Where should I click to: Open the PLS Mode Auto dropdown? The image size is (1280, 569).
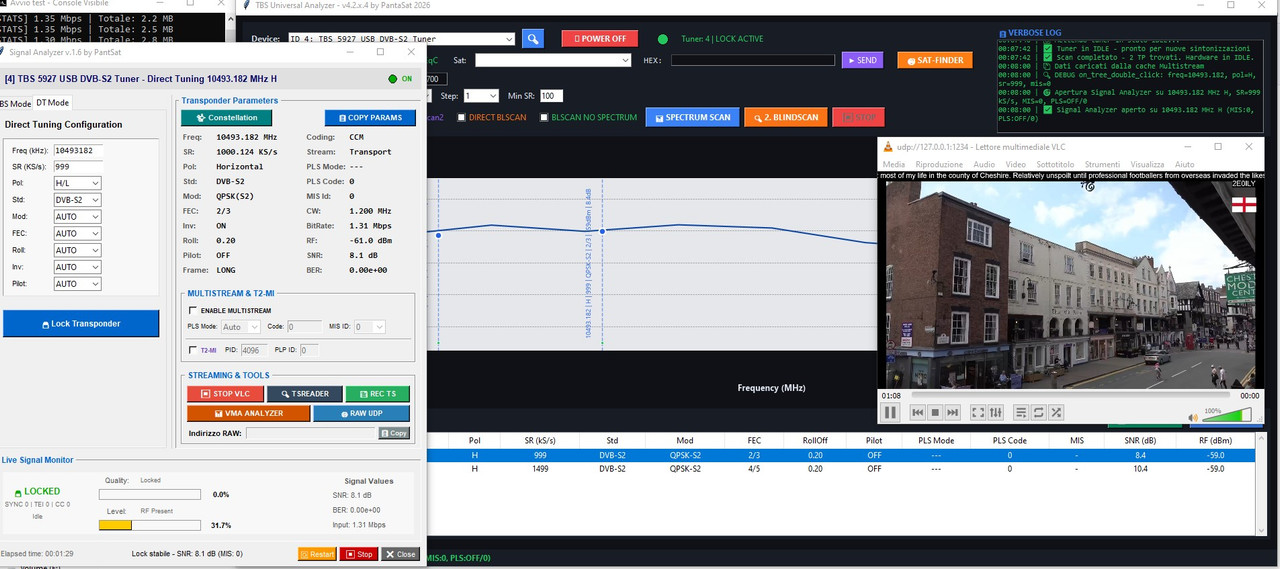tap(241, 327)
